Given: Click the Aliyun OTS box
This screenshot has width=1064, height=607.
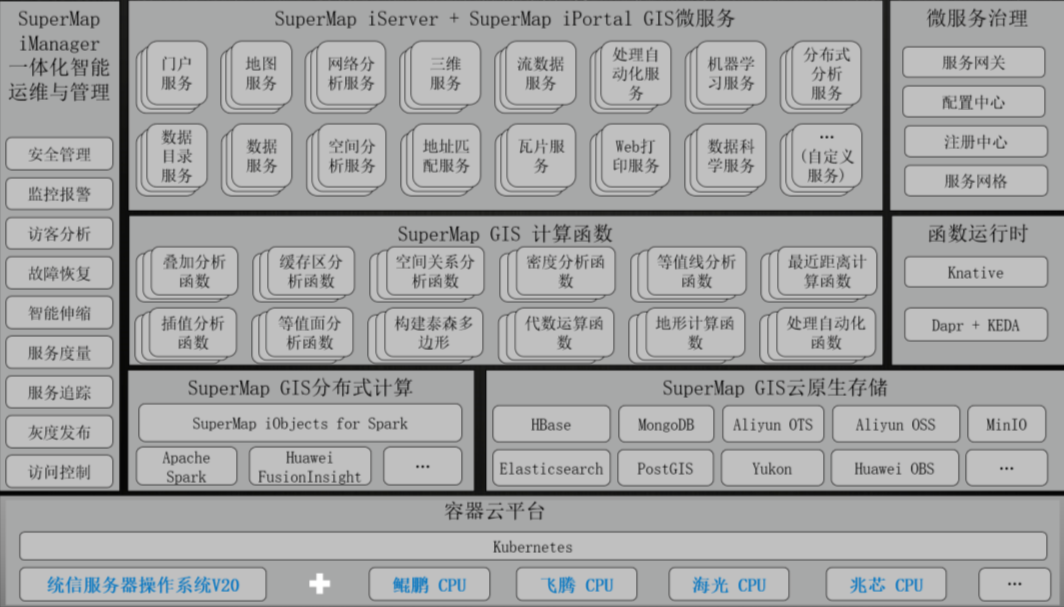Looking at the screenshot, I should coord(773,425).
